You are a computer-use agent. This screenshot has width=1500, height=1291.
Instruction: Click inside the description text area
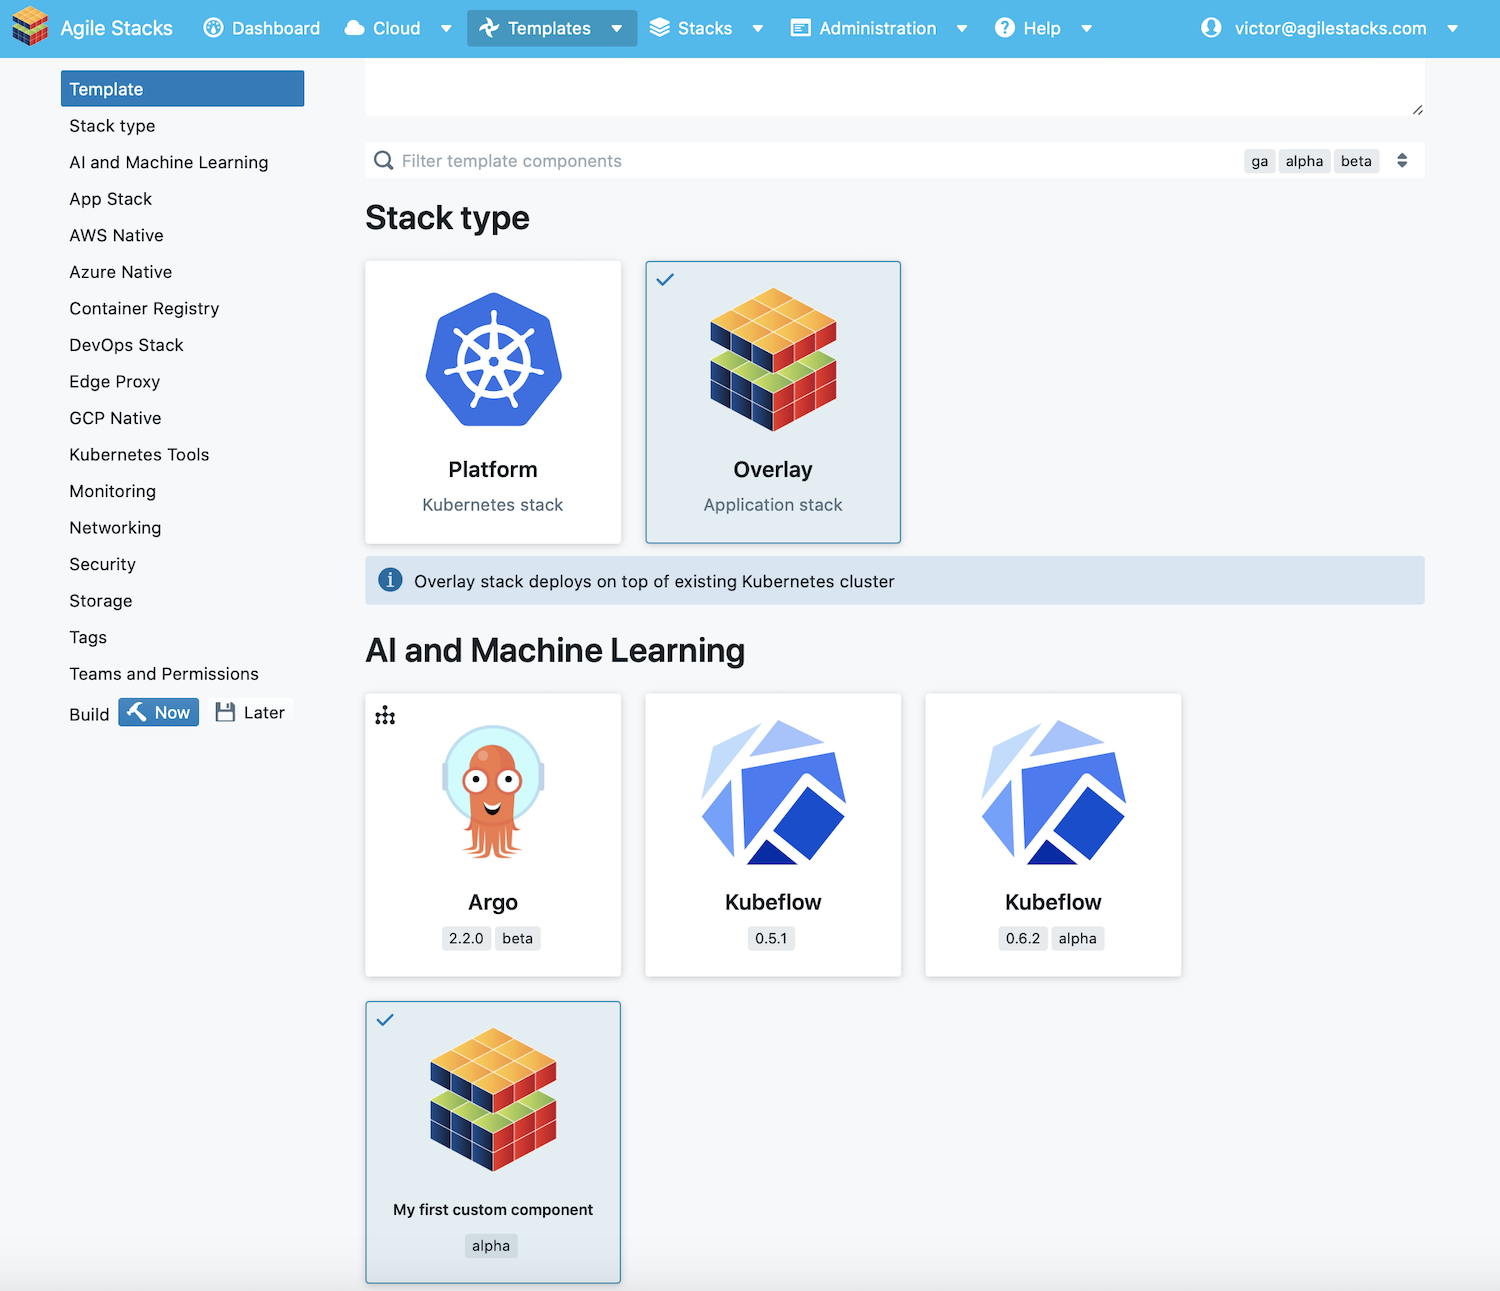(895, 87)
